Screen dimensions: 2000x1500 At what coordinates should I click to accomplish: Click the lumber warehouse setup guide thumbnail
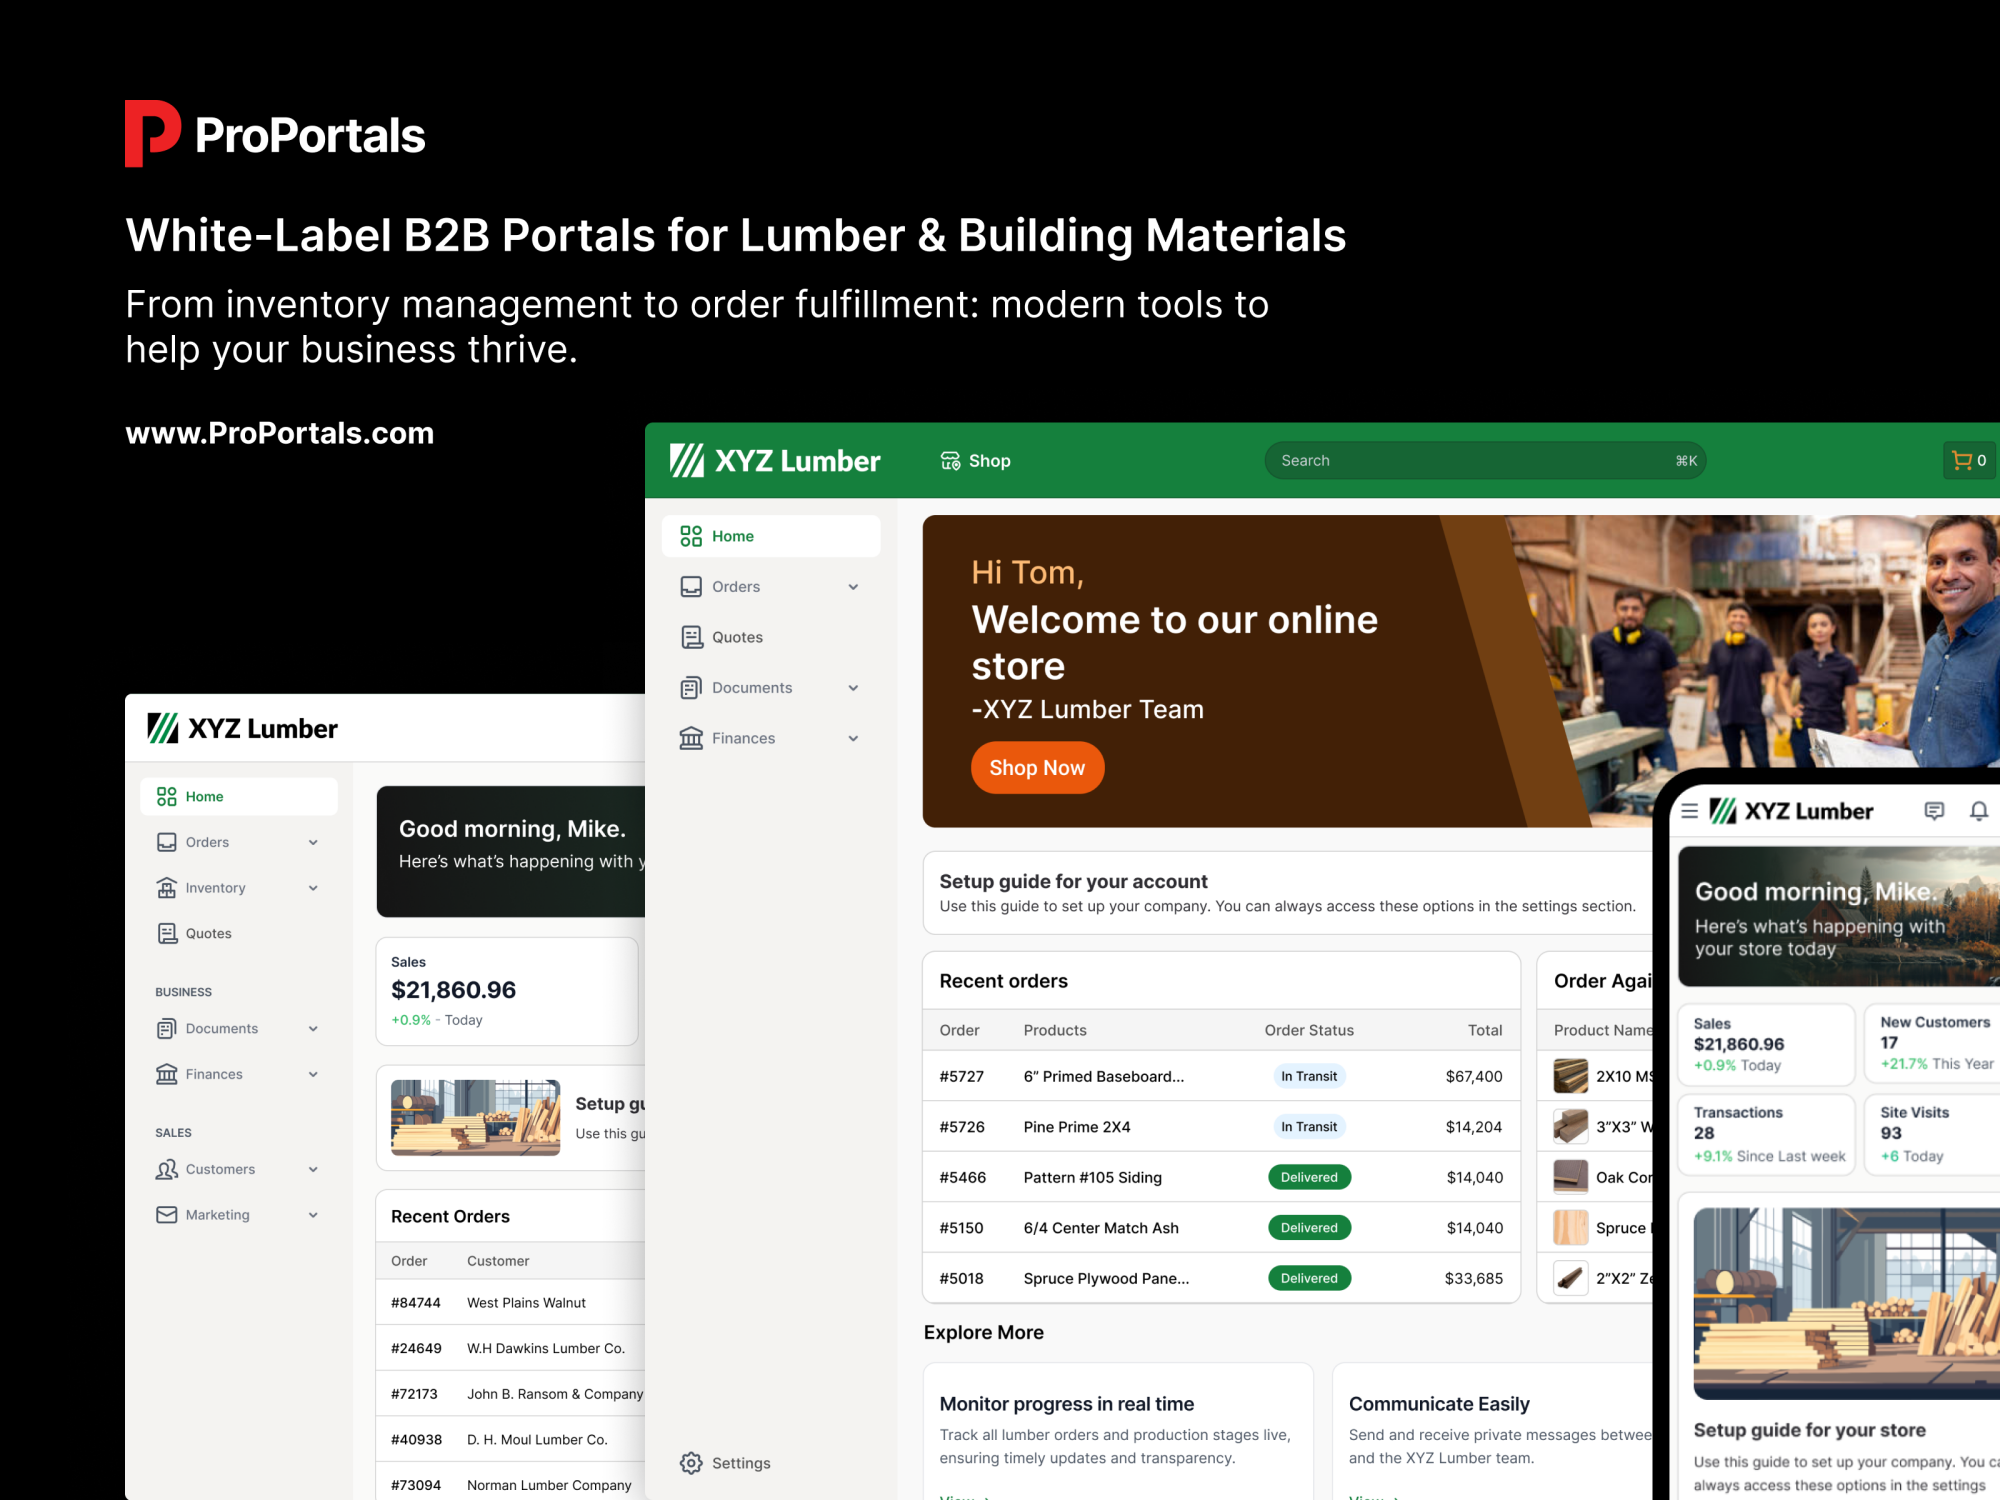tap(475, 1118)
